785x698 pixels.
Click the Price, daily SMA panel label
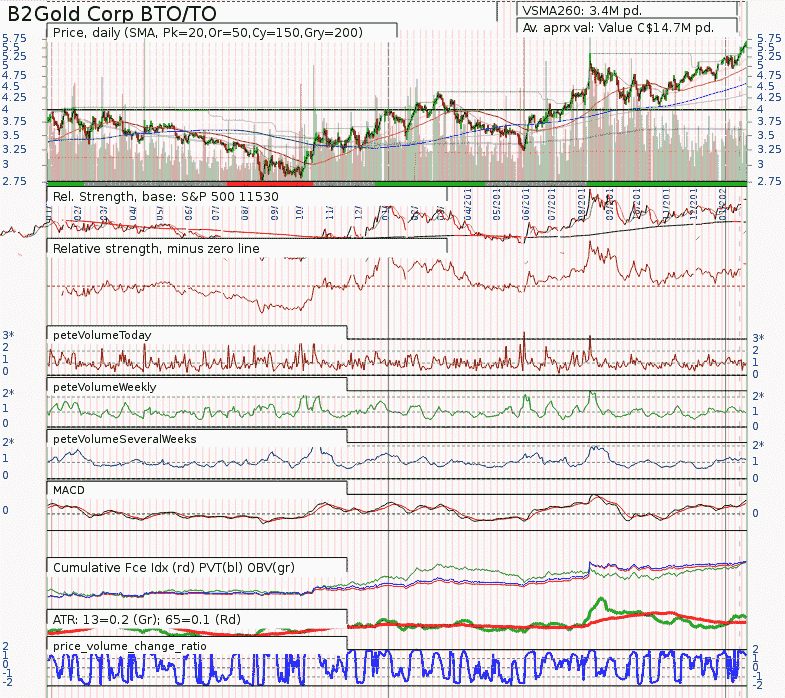point(208,33)
